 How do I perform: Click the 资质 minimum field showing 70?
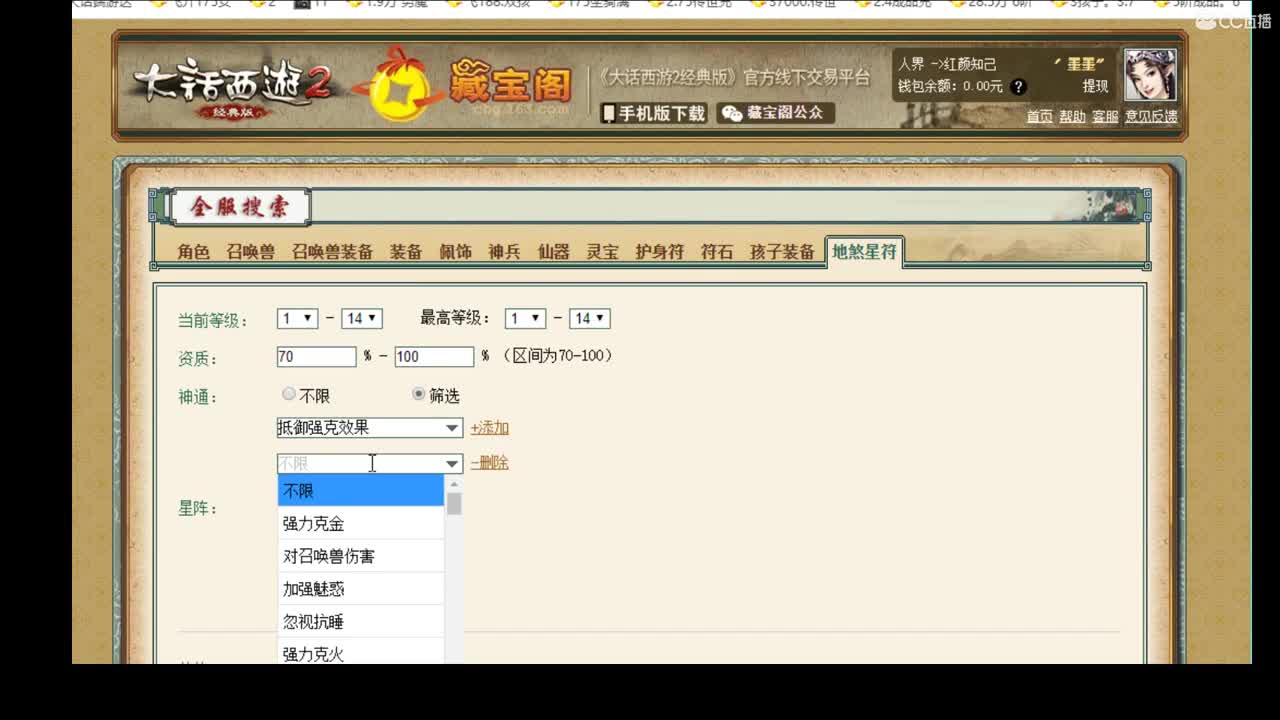coord(316,357)
